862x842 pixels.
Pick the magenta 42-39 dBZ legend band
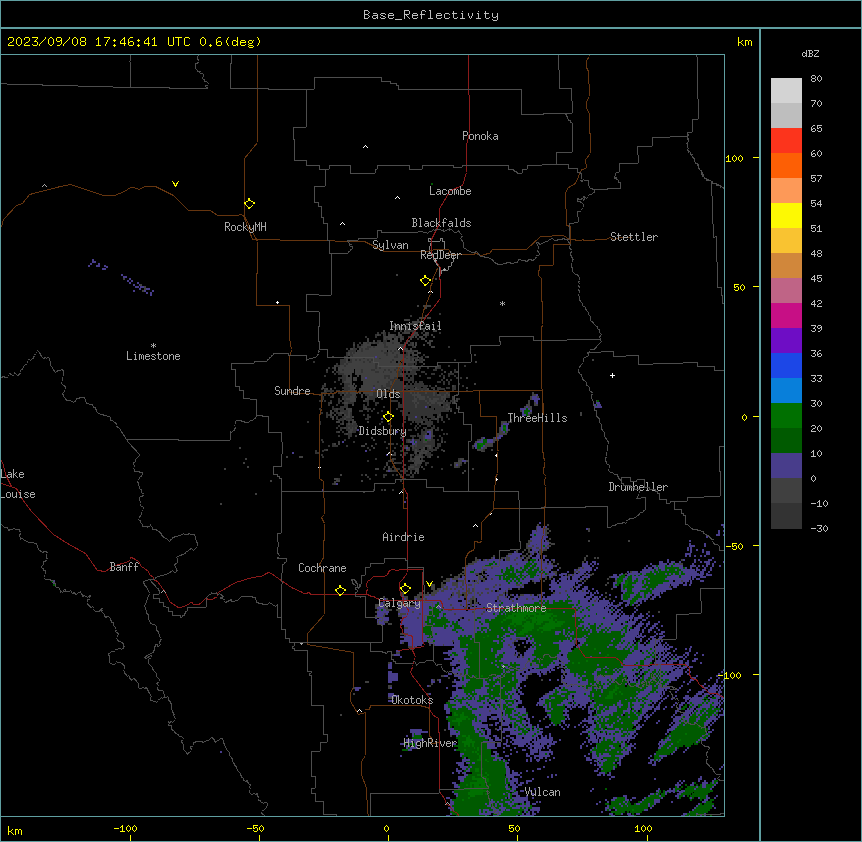[786, 315]
